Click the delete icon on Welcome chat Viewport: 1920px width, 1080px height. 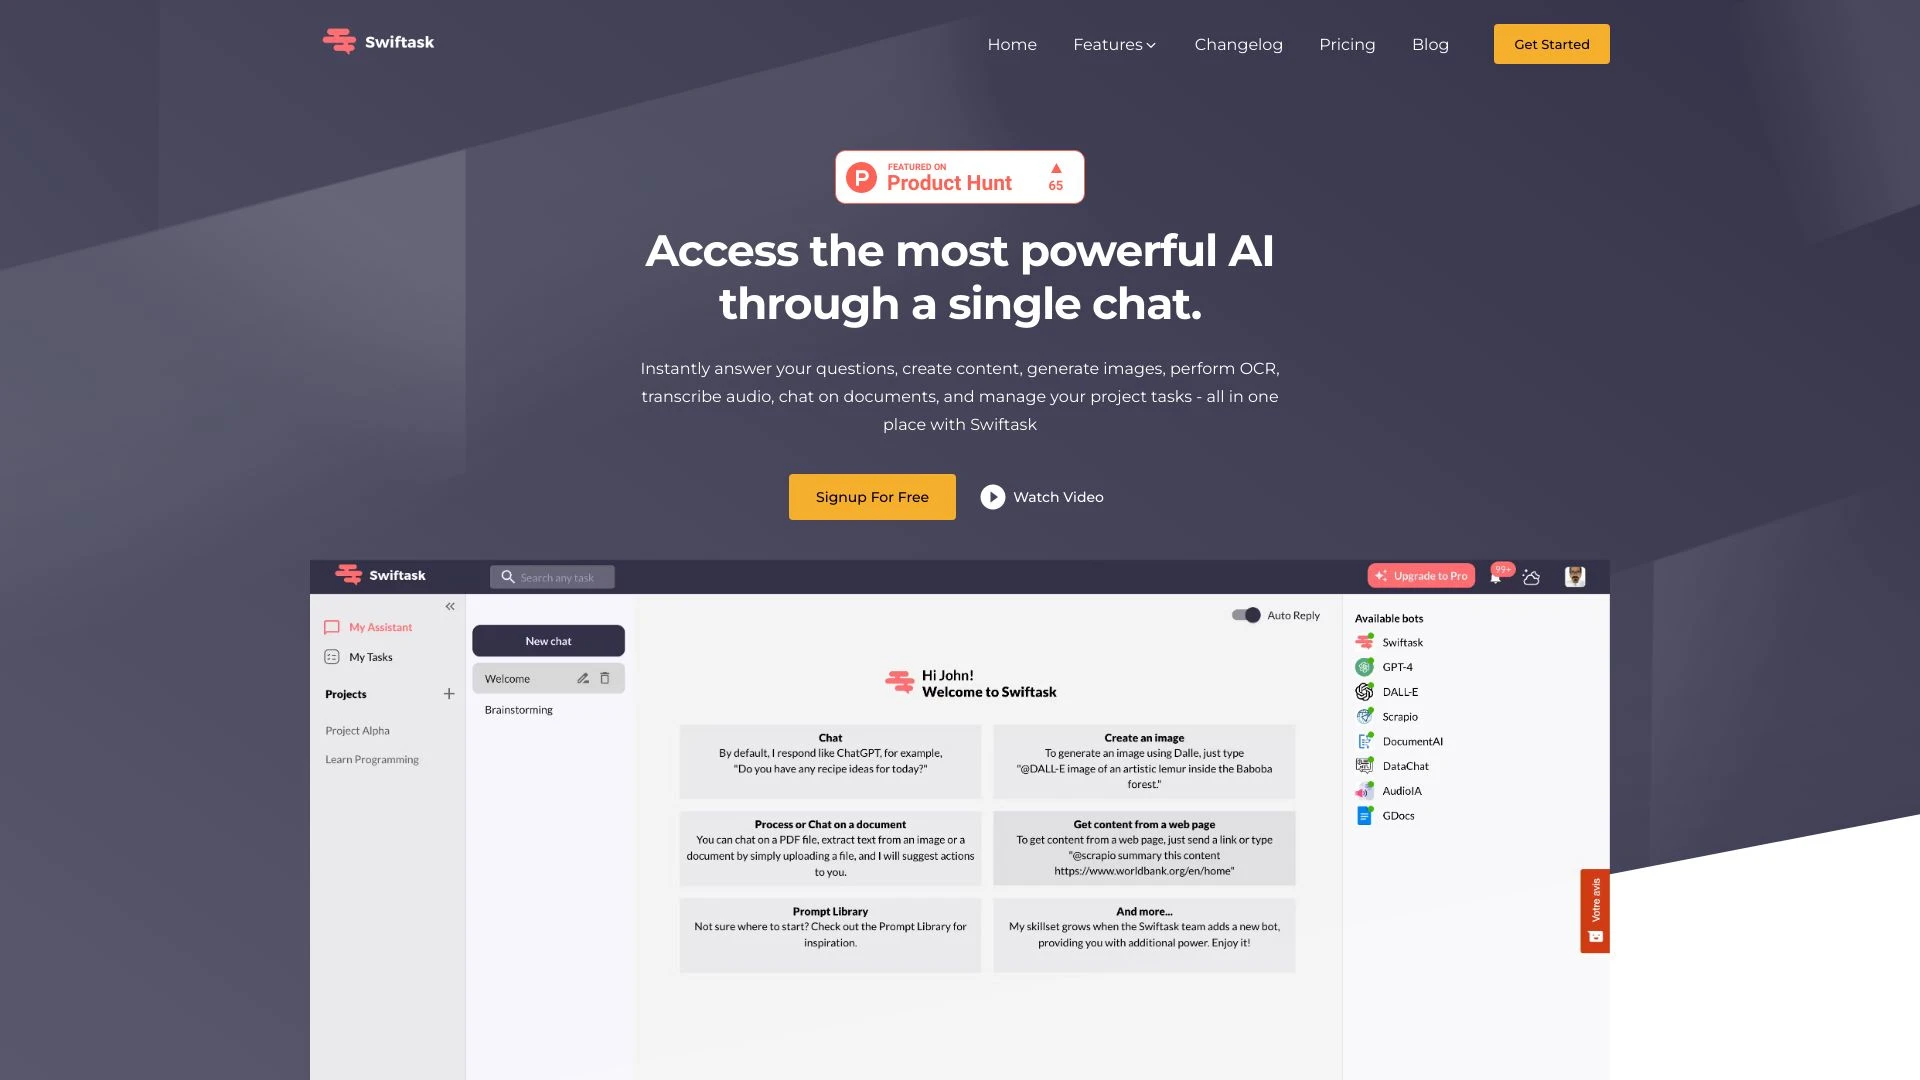(x=604, y=676)
